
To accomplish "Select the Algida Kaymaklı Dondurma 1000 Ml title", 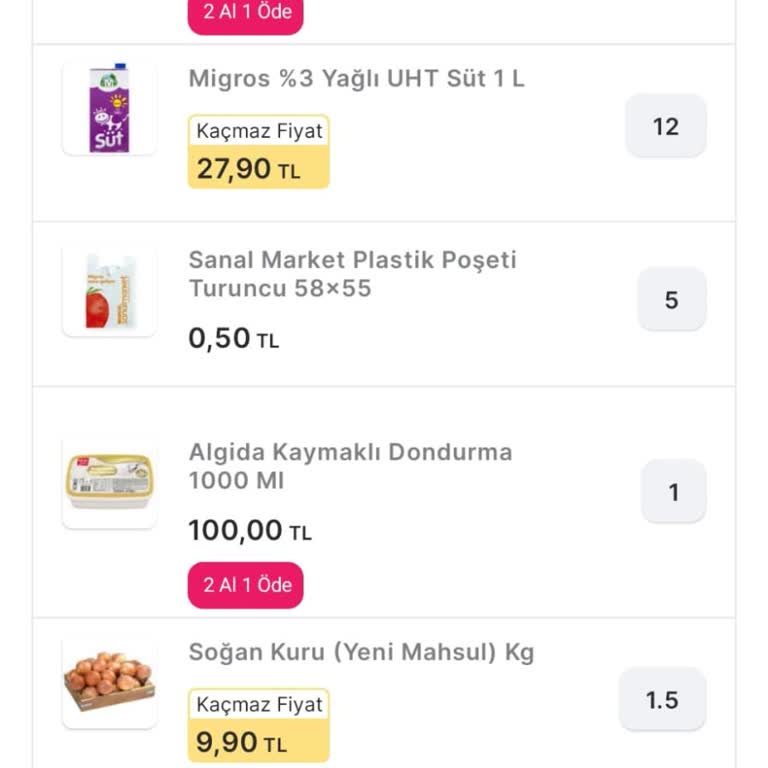I will click(350, 466).
